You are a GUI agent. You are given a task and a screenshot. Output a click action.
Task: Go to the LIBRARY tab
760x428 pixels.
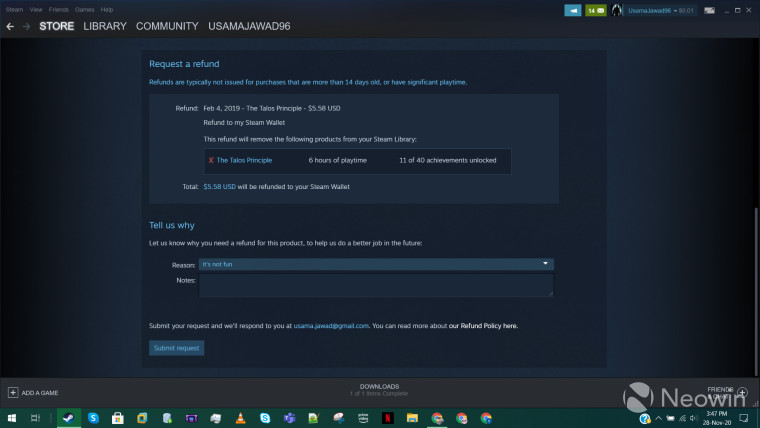105,26
